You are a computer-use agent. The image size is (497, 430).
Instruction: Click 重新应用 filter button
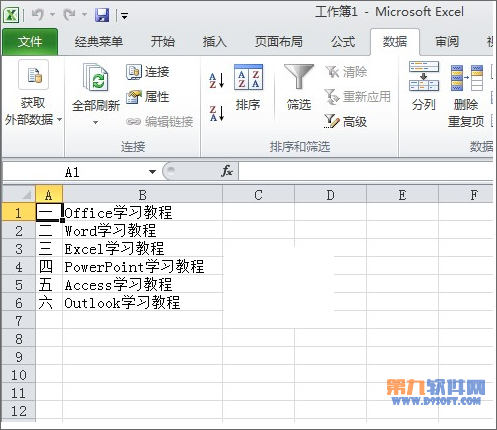coord(357,97)
